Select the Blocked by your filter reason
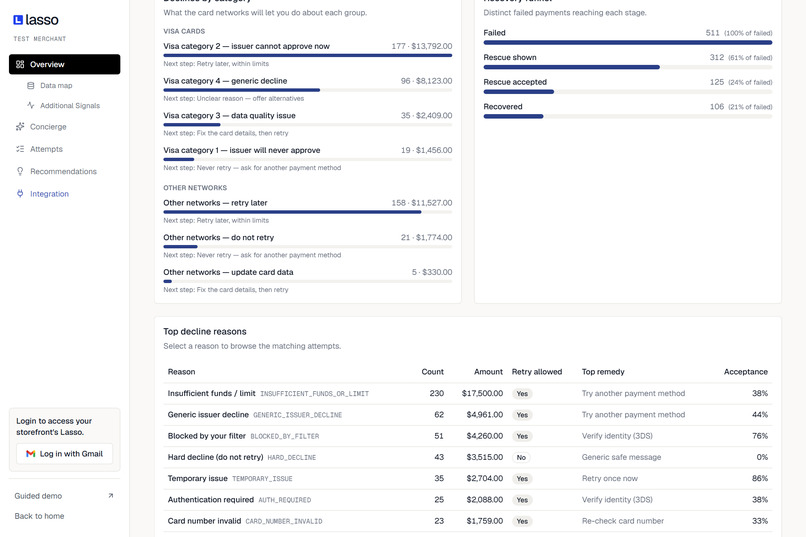The height and width of the screenshot is (537, 806). [468, 436]
